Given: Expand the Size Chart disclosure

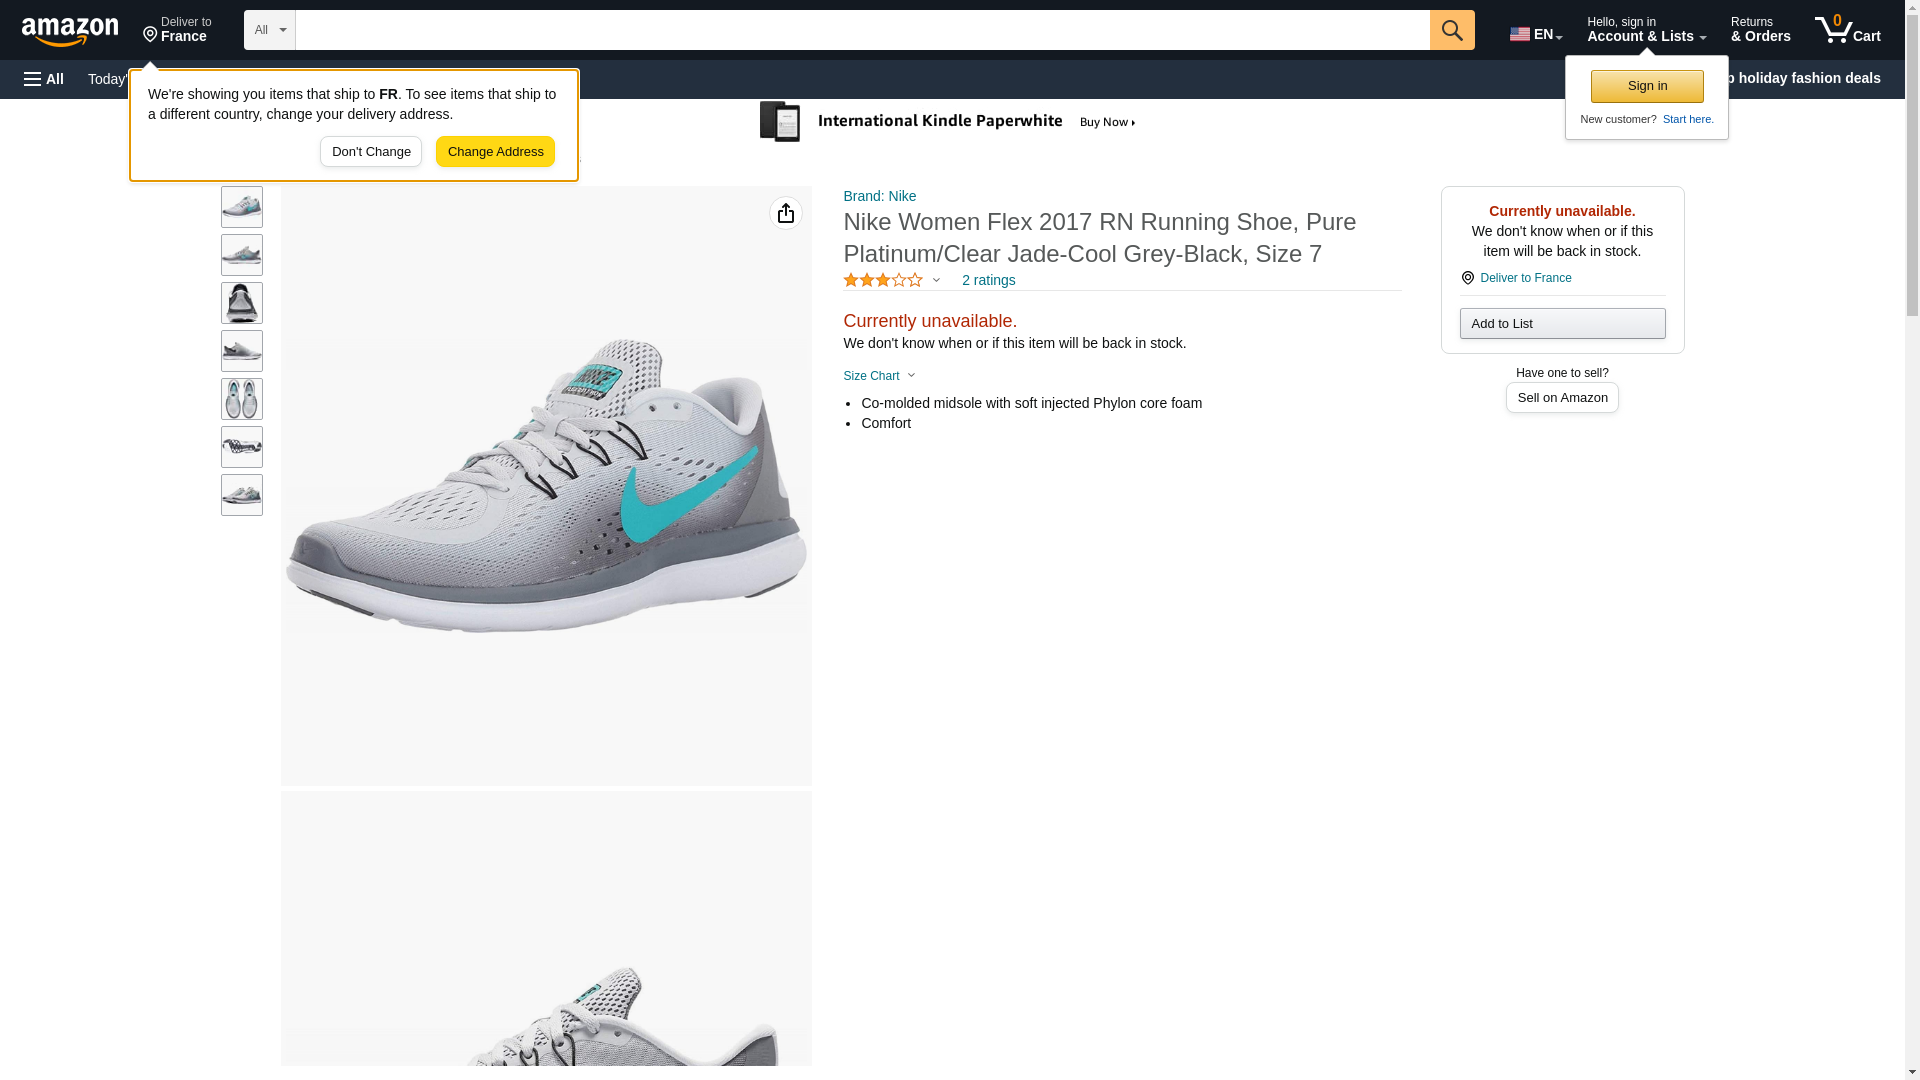Looking at the screenshot, I should click(879, 376).
